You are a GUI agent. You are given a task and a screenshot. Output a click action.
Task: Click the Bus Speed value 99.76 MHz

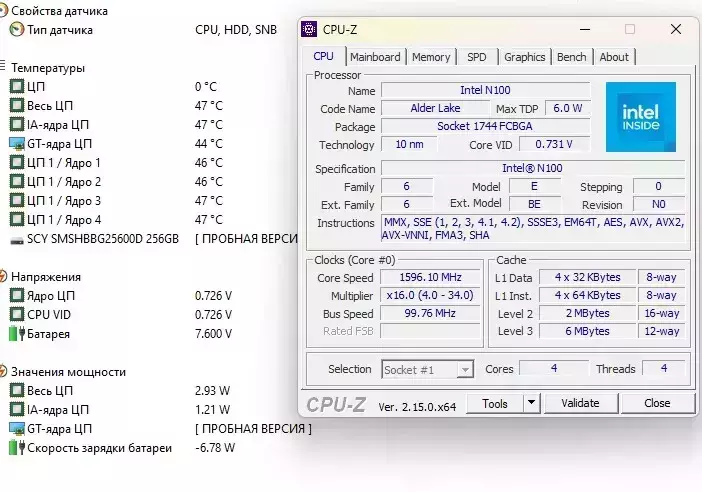pyautogui.click(x=430, y=313)
